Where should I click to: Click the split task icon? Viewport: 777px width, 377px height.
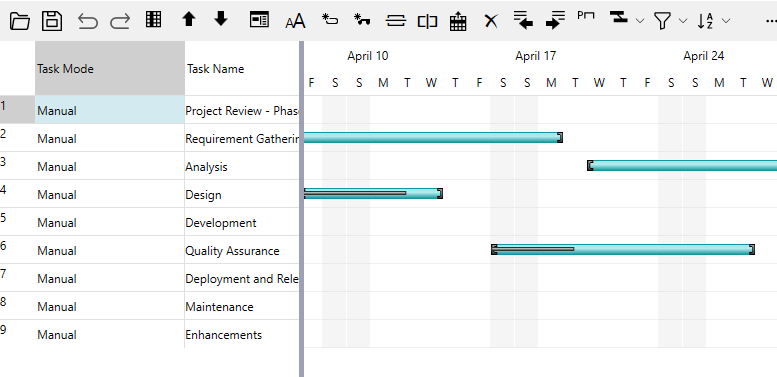point(427,21)
